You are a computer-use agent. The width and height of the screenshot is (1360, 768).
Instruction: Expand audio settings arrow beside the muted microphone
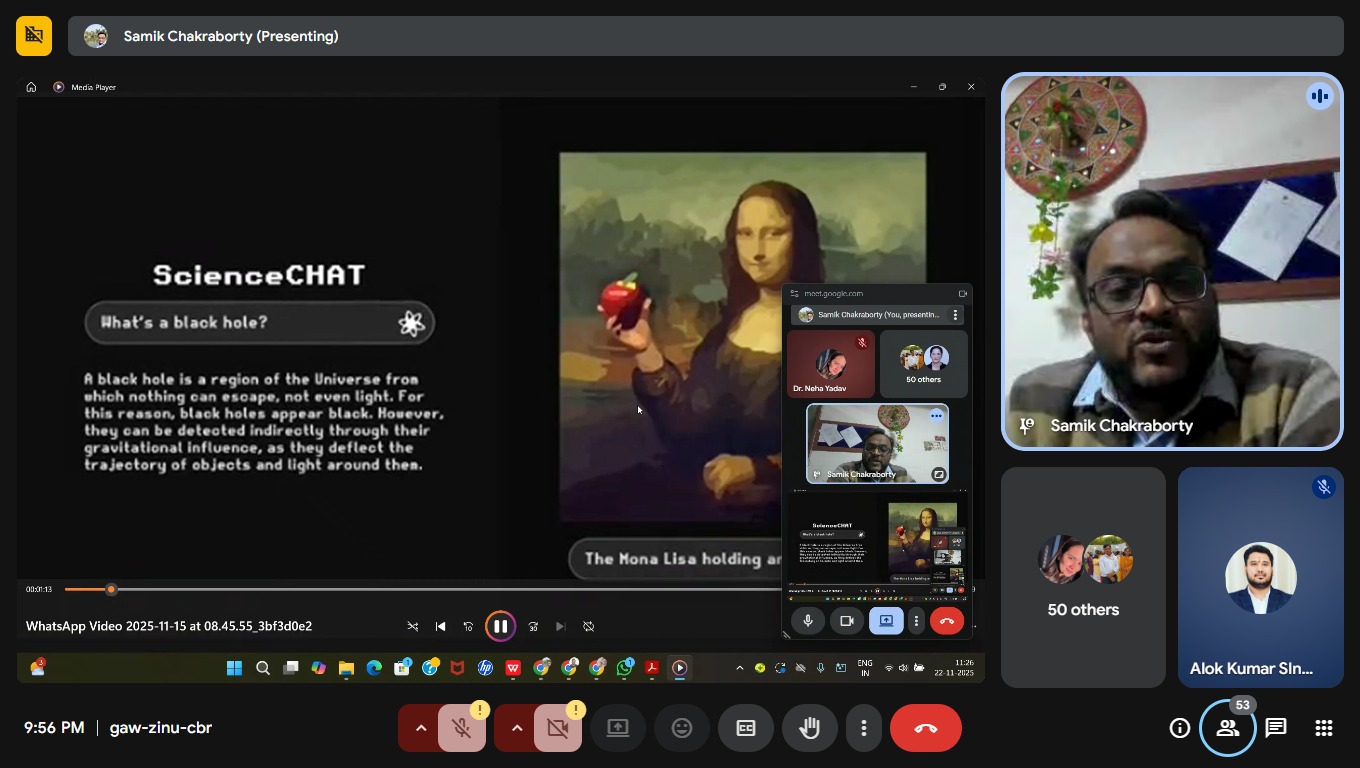pos(420,728)
